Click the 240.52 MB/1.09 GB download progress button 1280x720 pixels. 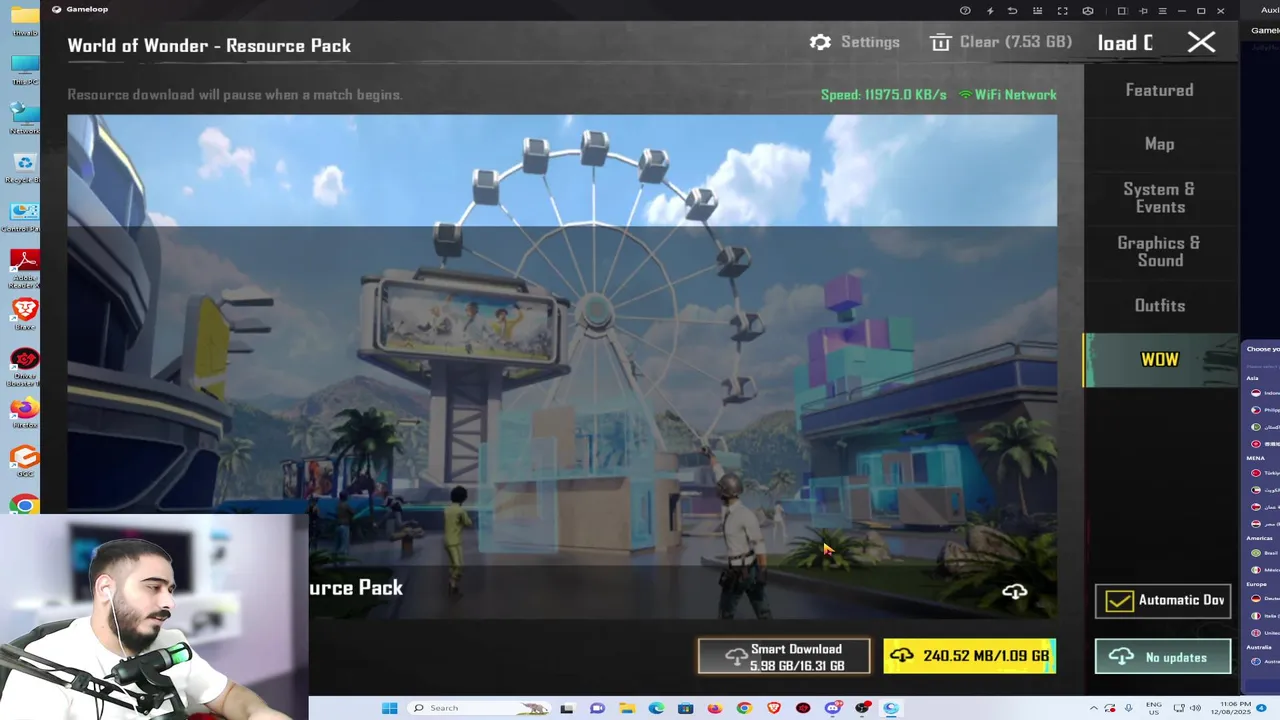point(969,656)
